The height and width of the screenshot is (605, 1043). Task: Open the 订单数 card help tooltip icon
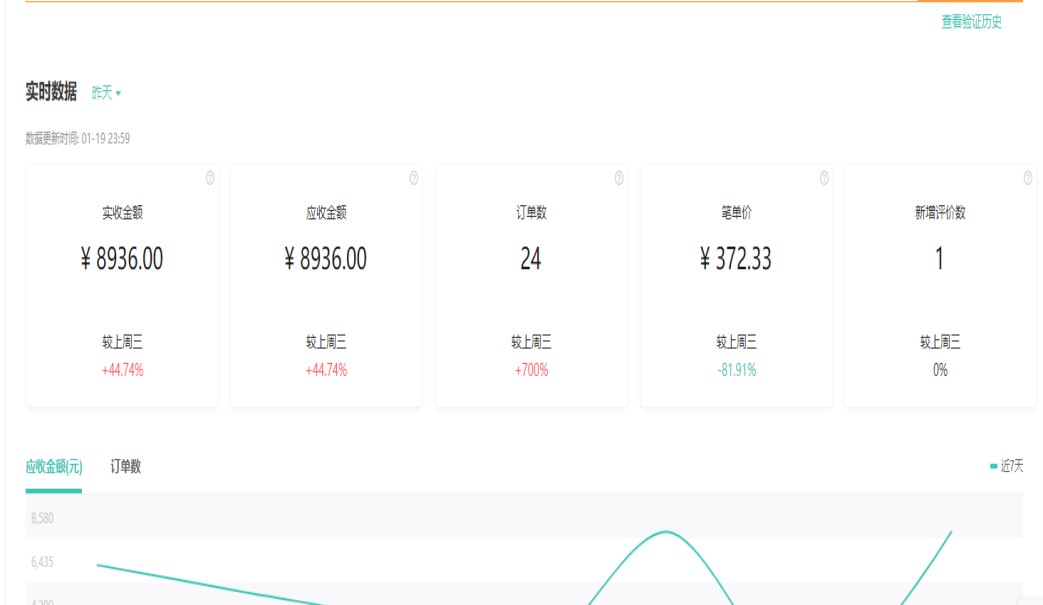(619, 178)
